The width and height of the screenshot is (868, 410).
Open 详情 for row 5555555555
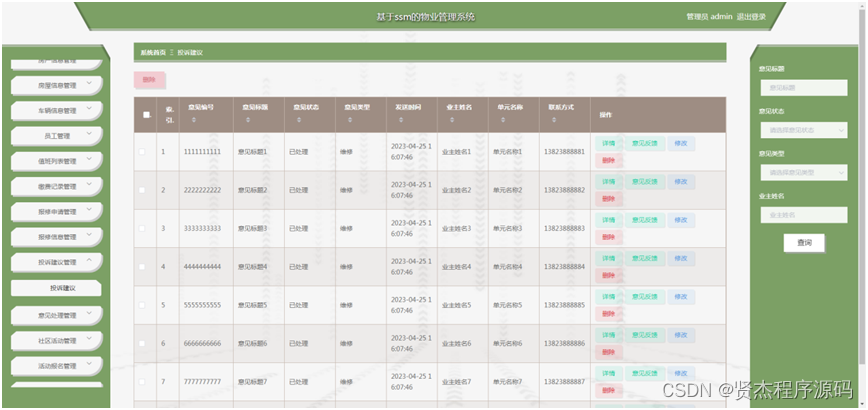tap(609, 297)
